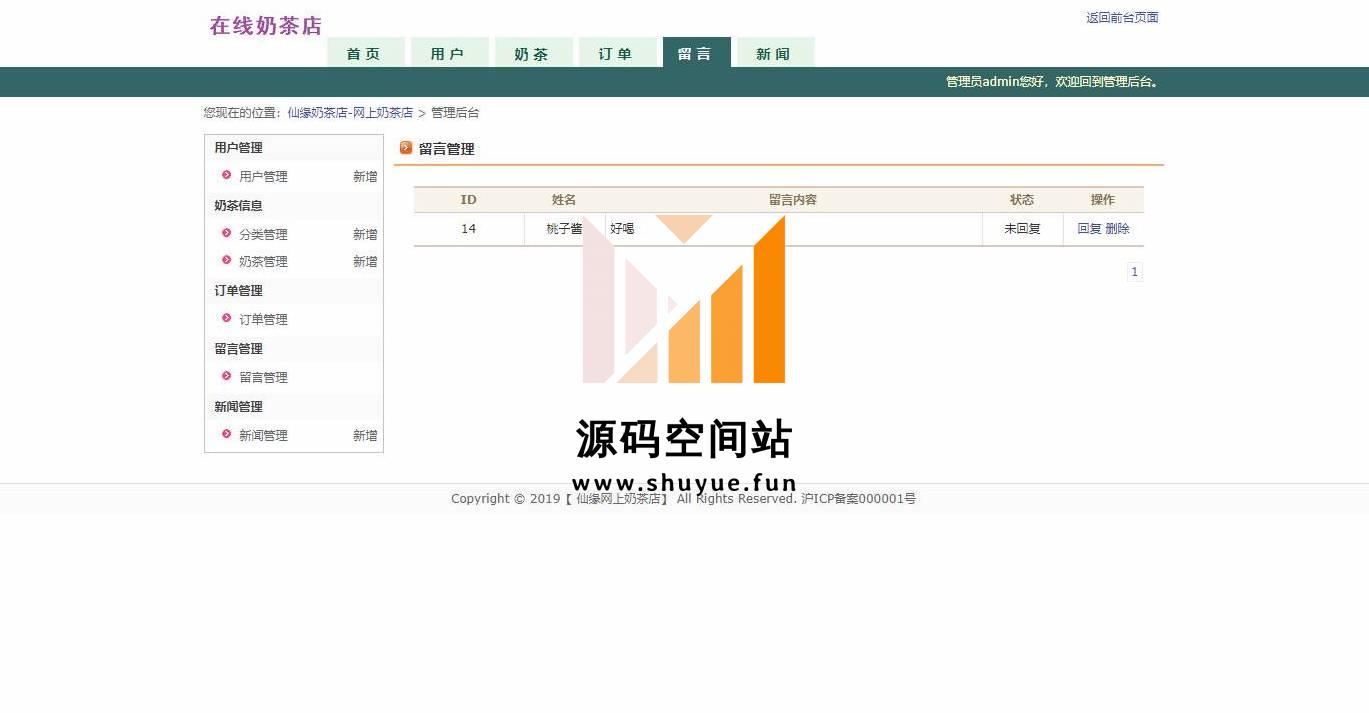The width and height of the screenshot is (1369, 713).
Task: Open the 仙缘奶茶店-网上奶茶店 breadcrumb link
Action: [x=350, y=113]
